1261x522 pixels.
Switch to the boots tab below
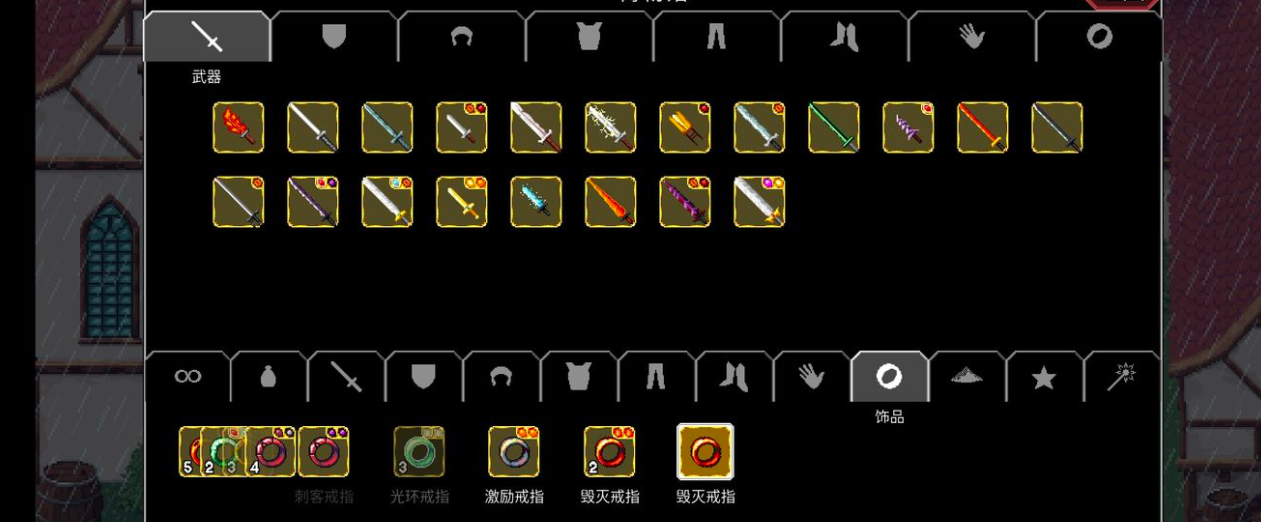pos(733,377)
